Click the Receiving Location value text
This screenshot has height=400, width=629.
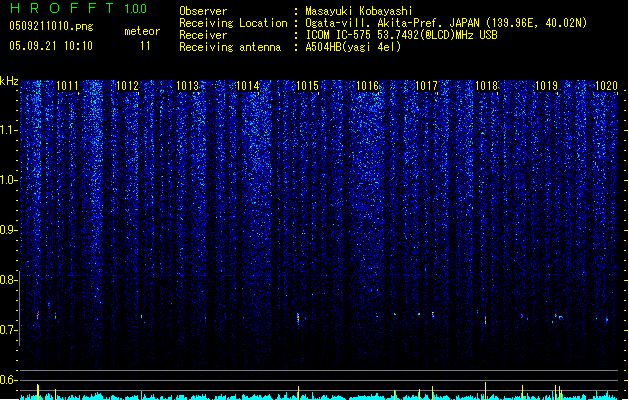pyautogui.click(x=446, y=23)
